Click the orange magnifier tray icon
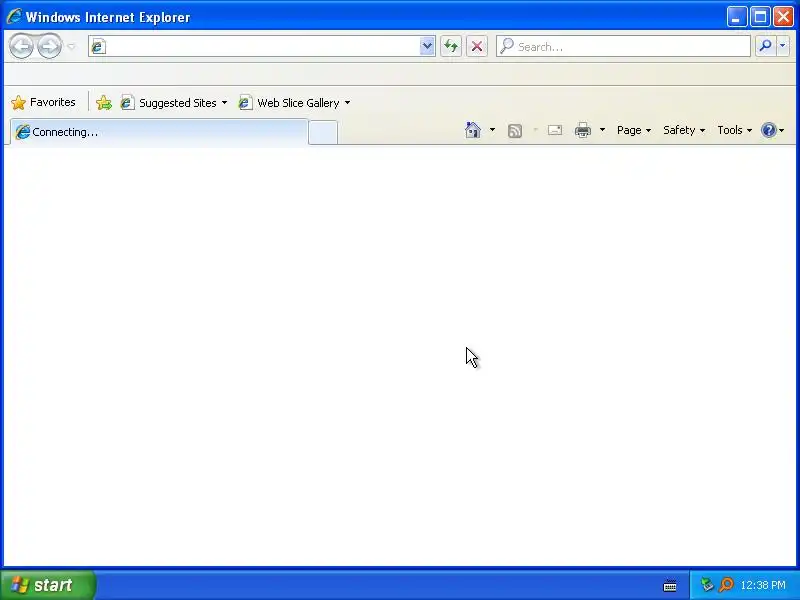 click(x=726, y=584)
